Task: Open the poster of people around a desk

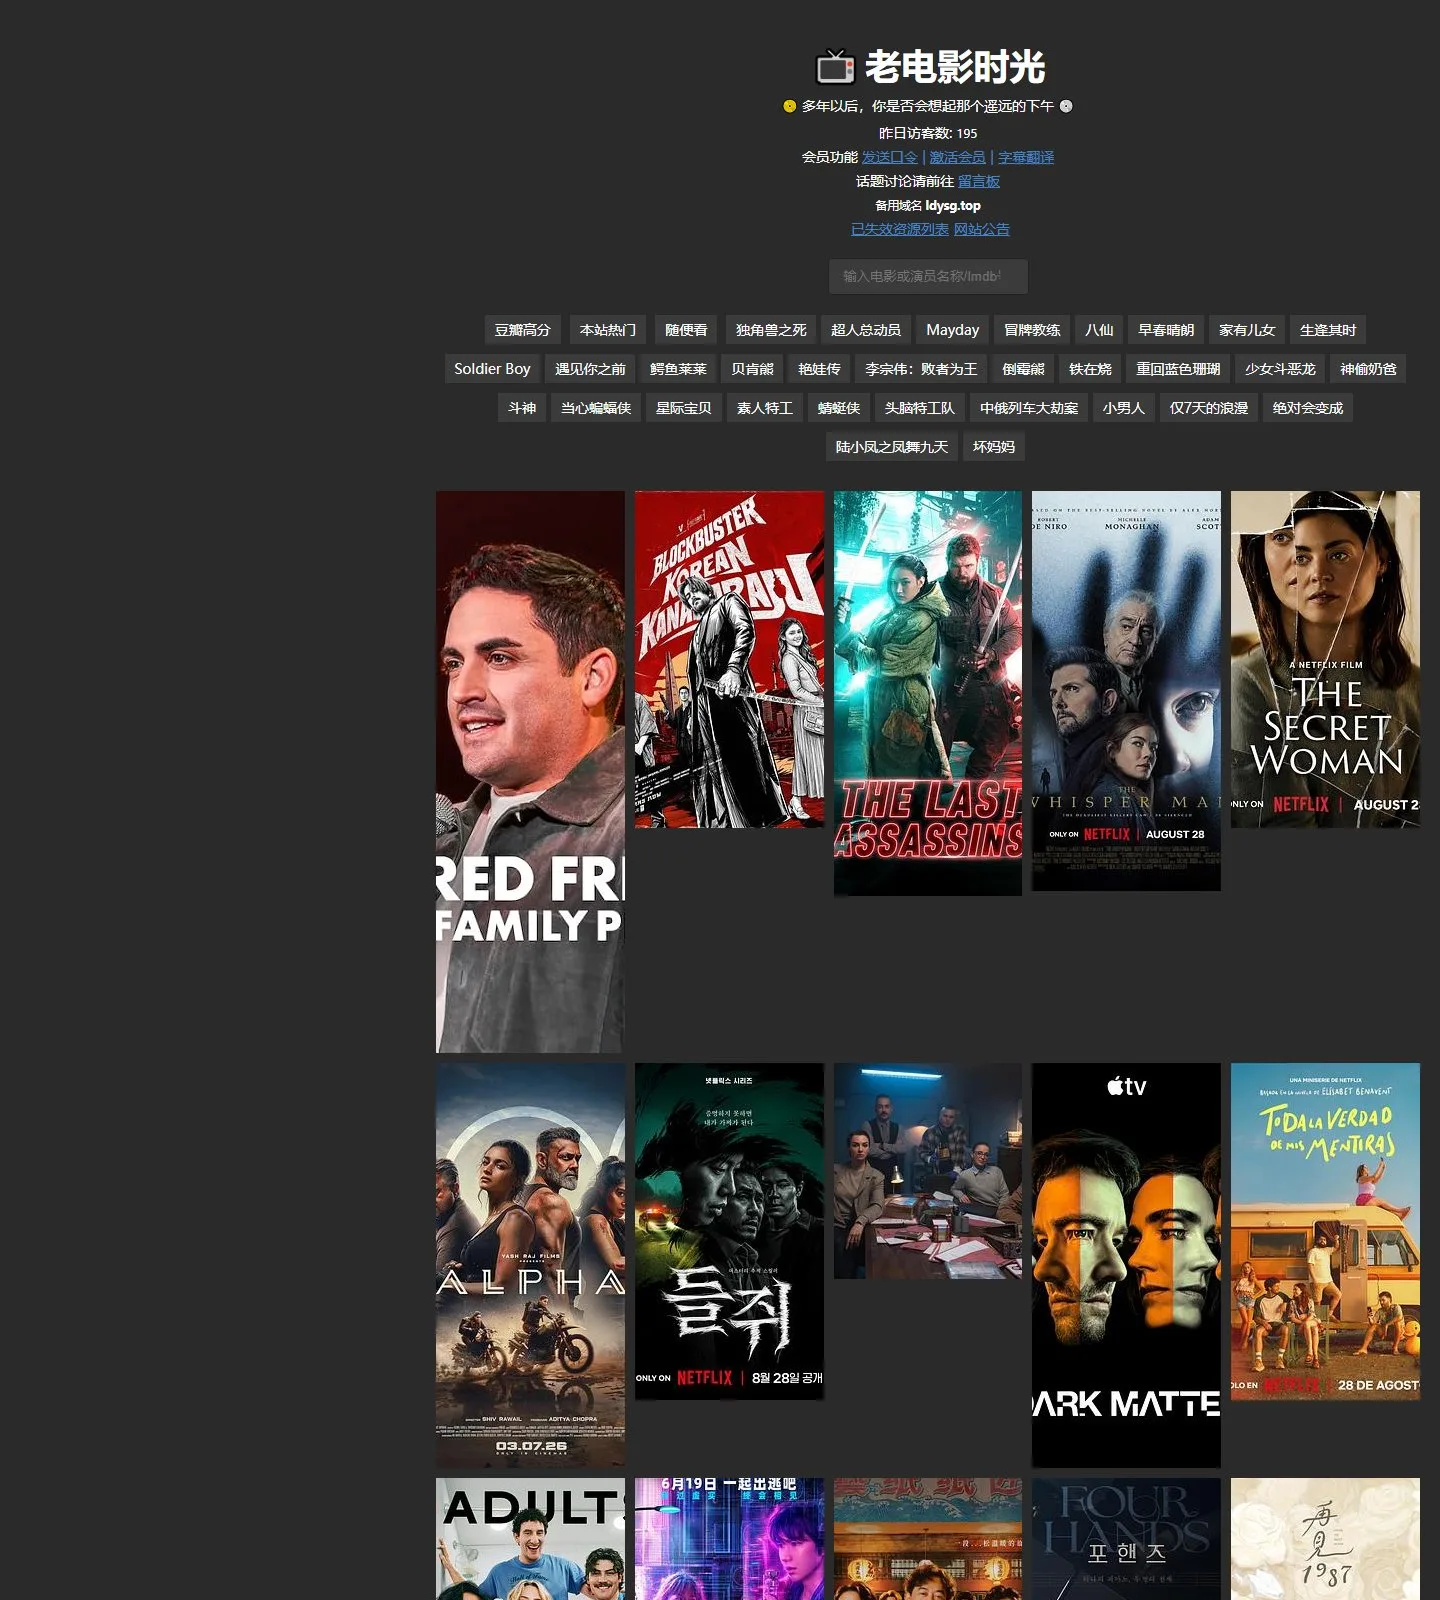Action: [928, 1171]
